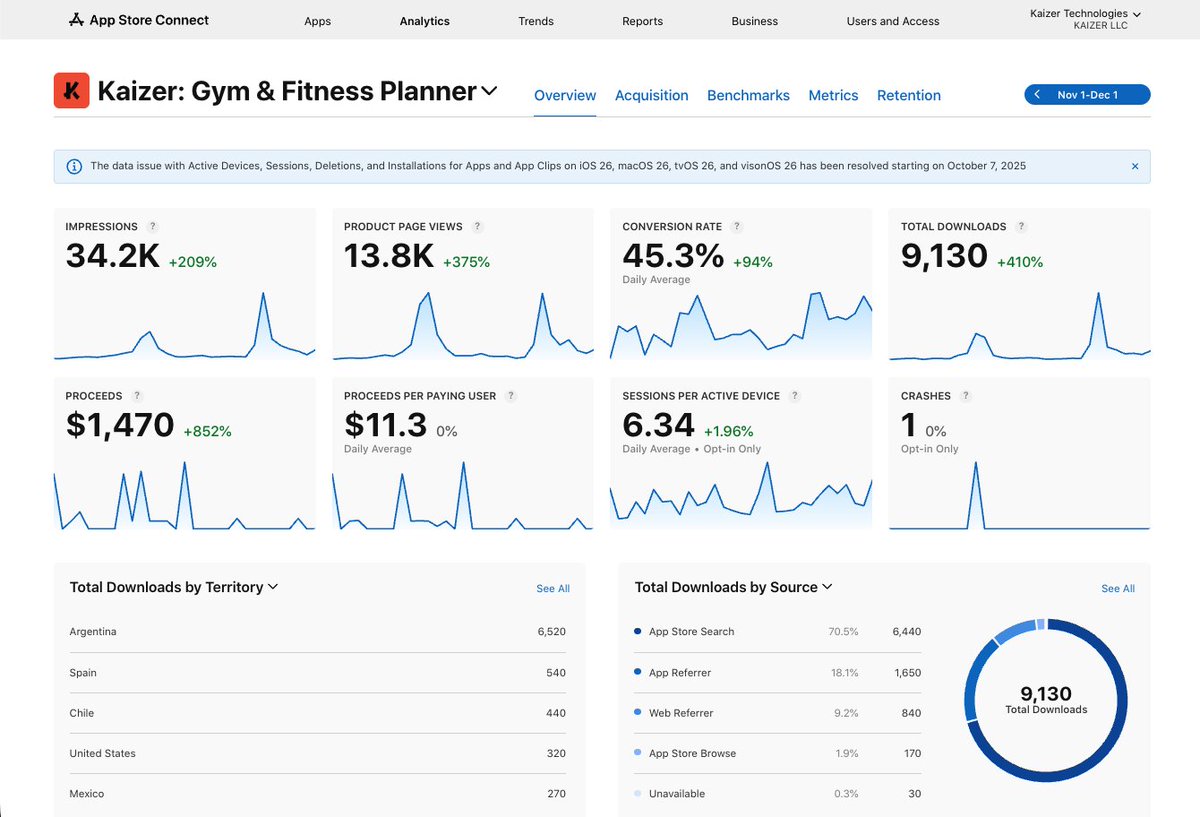
Task: Click the help icon beside Sessions Per Active Device
Action: [795, 396]
